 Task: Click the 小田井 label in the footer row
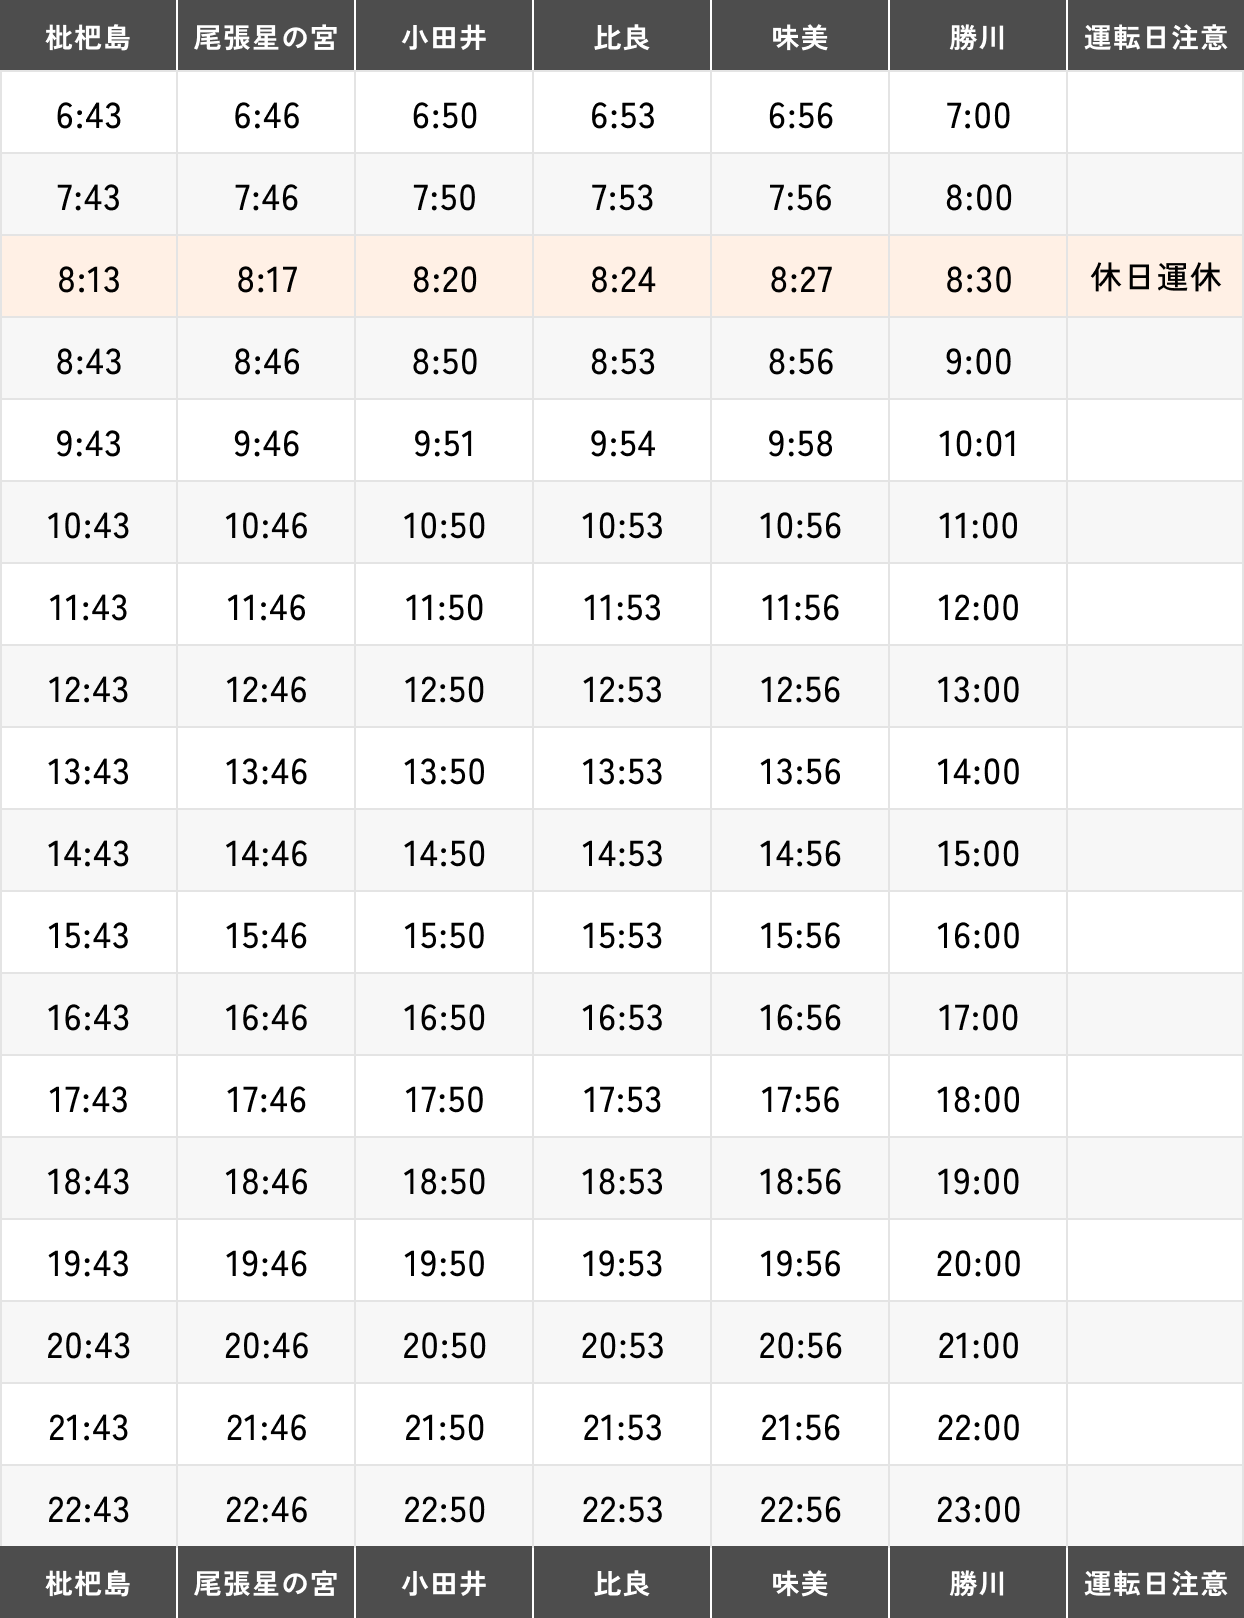(444, 1583)
